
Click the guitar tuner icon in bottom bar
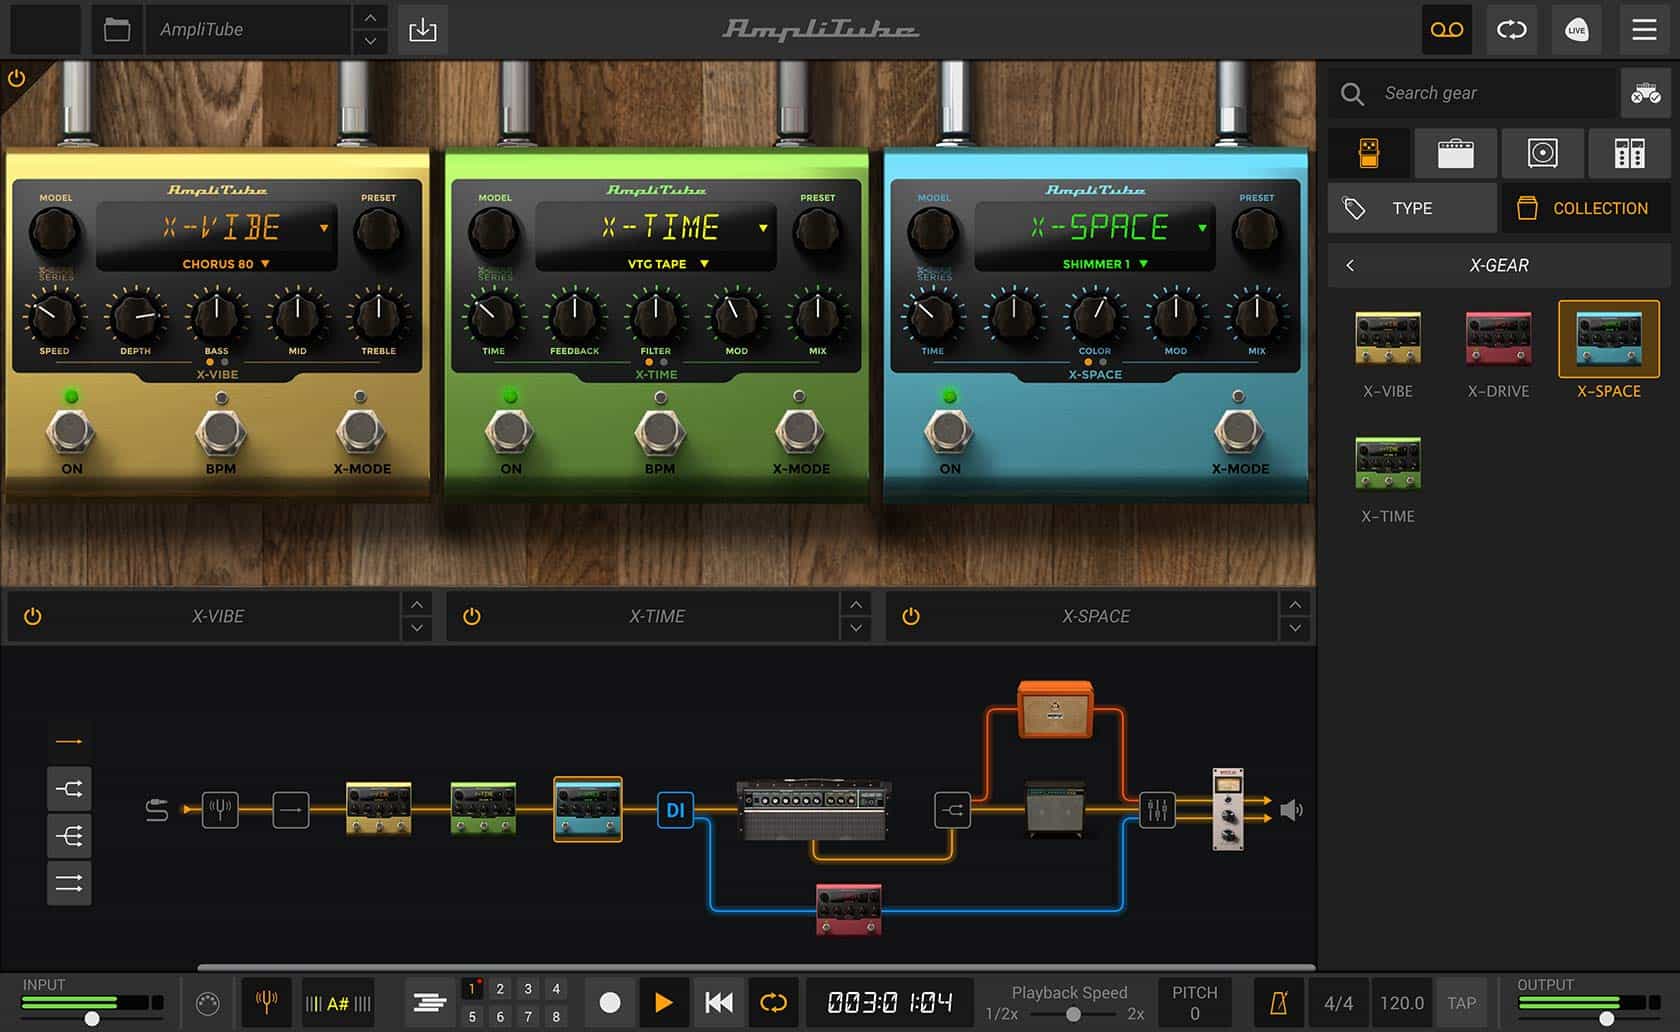click(265, 1001)
